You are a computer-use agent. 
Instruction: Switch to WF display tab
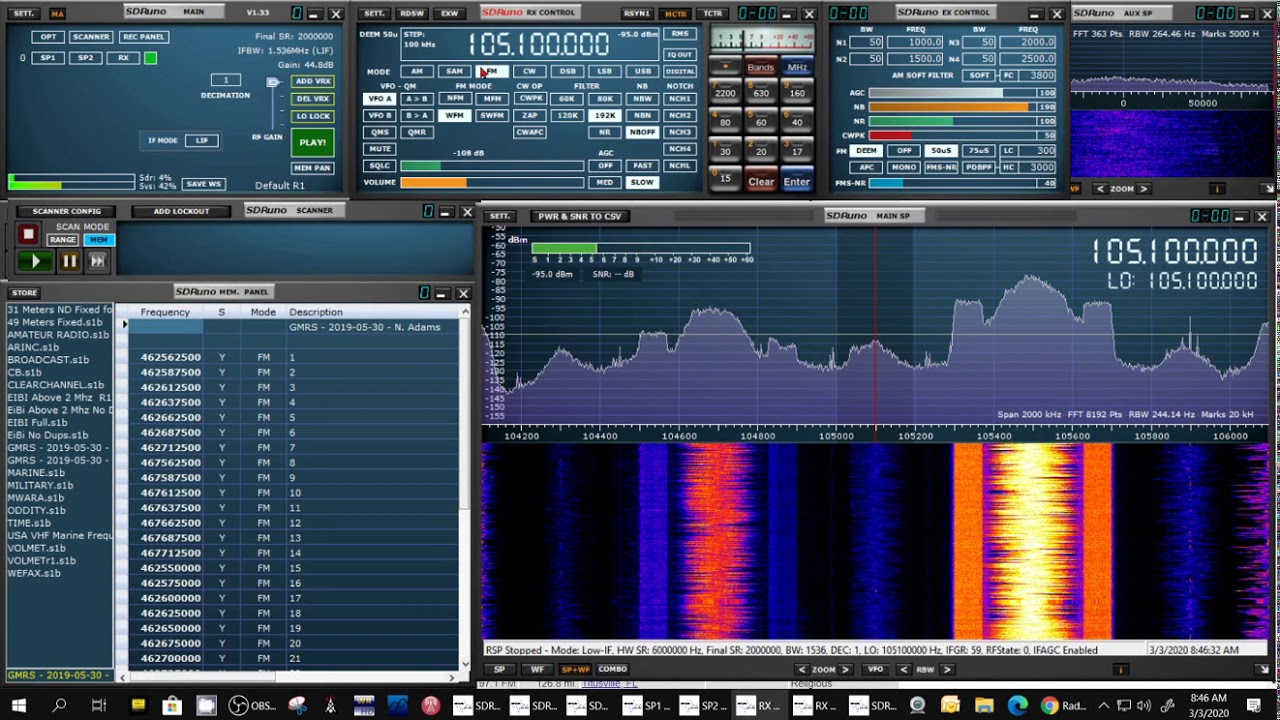click(537, 669)
